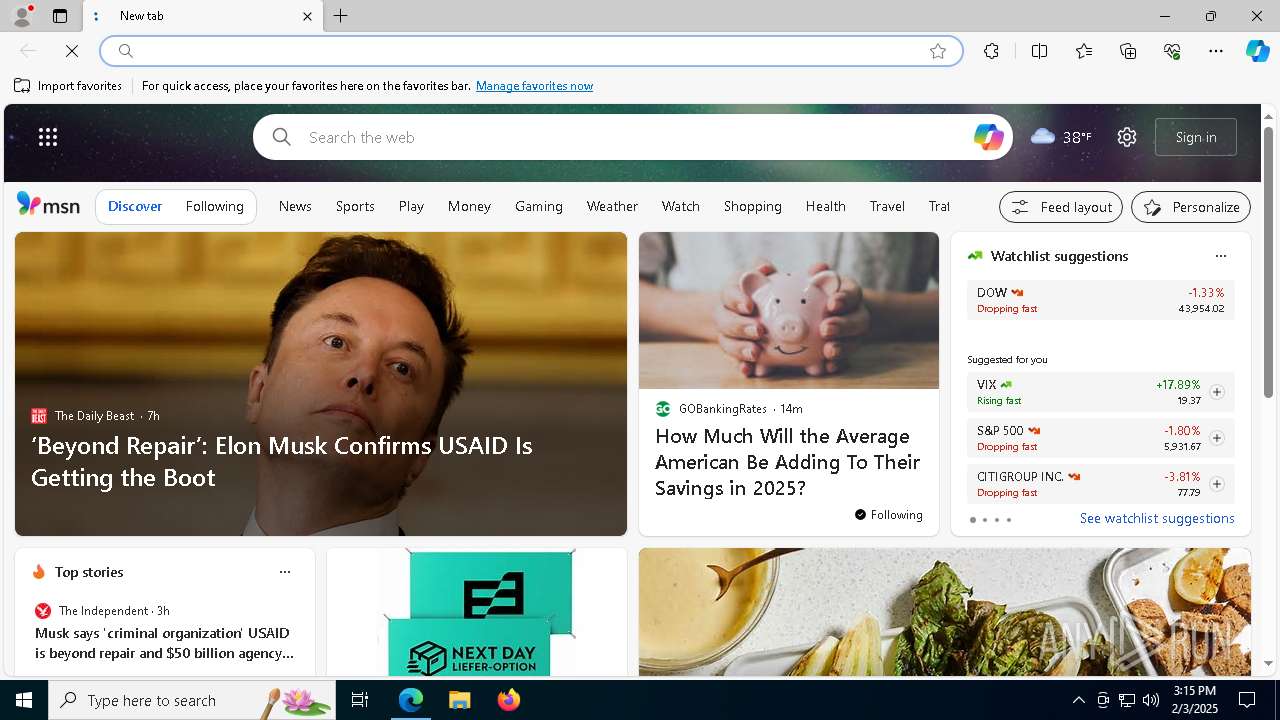The image size is (1280, 720).
Task: Open volume control in system tray
Action: 1150,700
